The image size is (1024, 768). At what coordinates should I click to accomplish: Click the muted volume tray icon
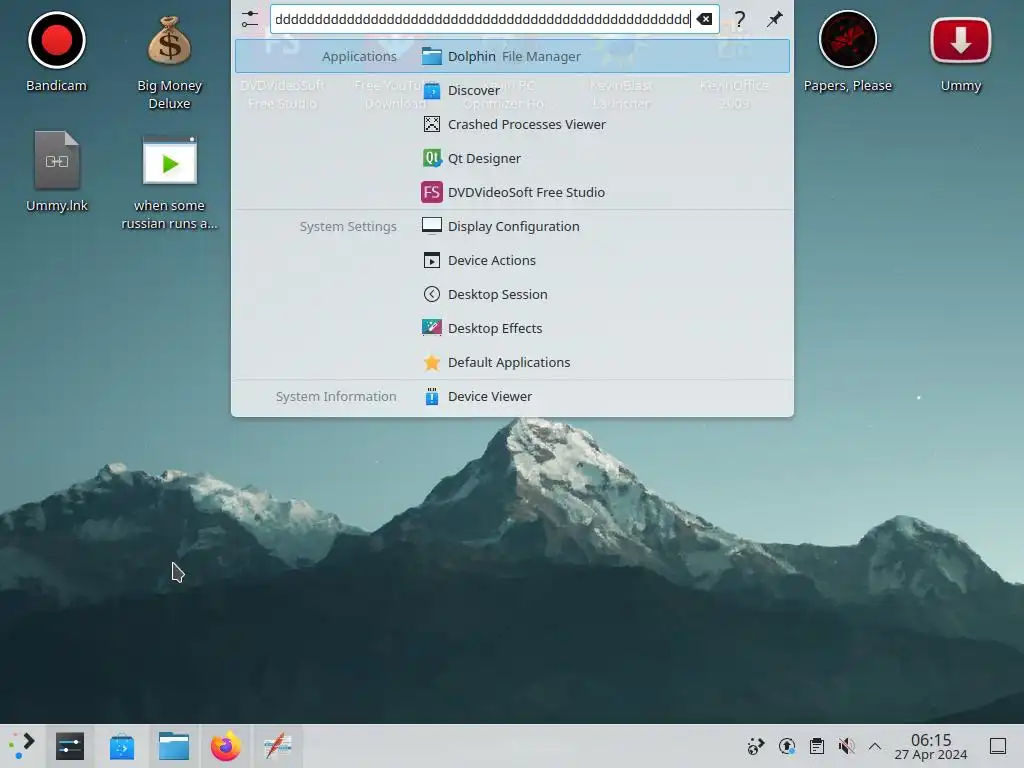point(846,746)
